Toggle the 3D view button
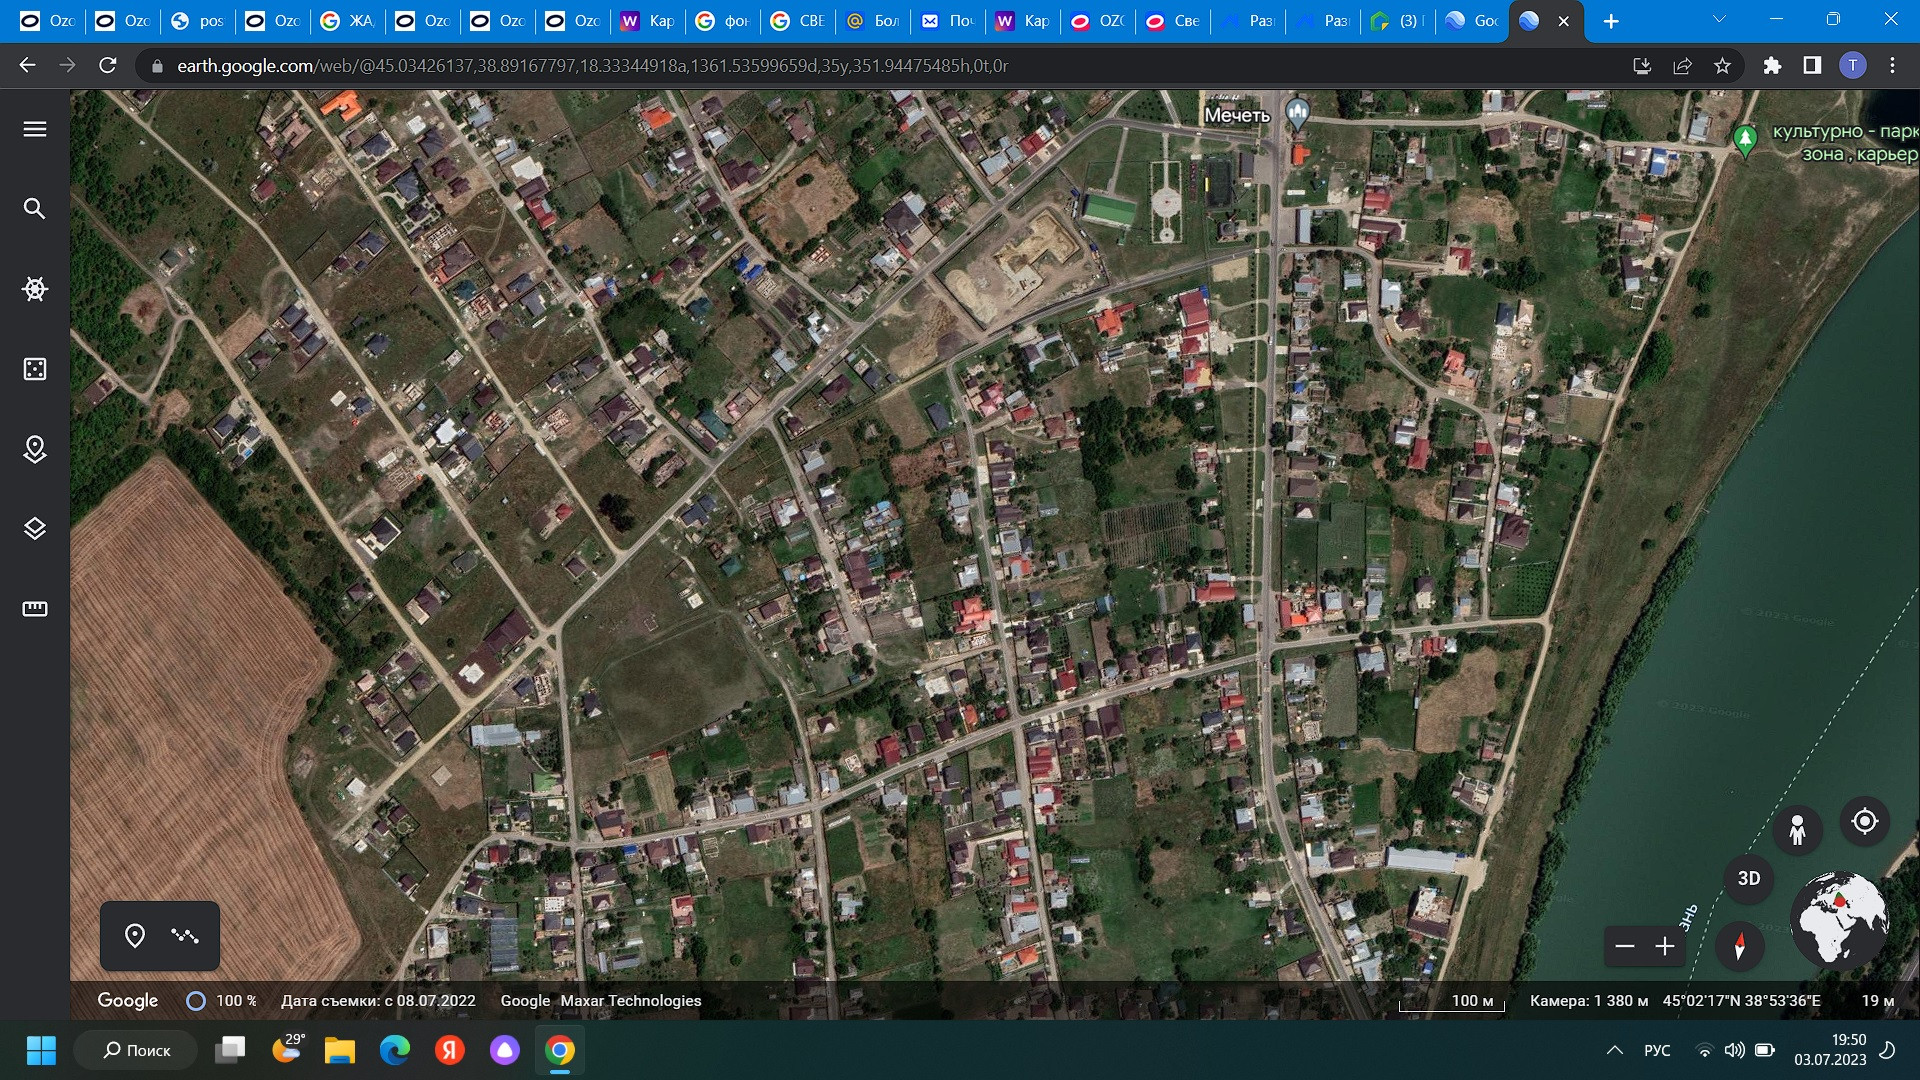The width and height of the screenshot is (1920, 1080). (1748, 878)
